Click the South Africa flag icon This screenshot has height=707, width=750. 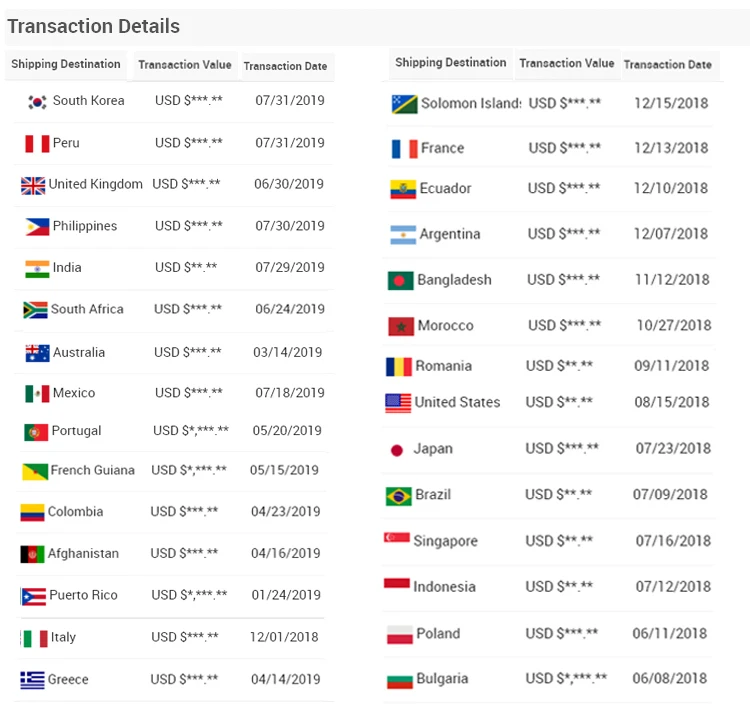point(35,310)
